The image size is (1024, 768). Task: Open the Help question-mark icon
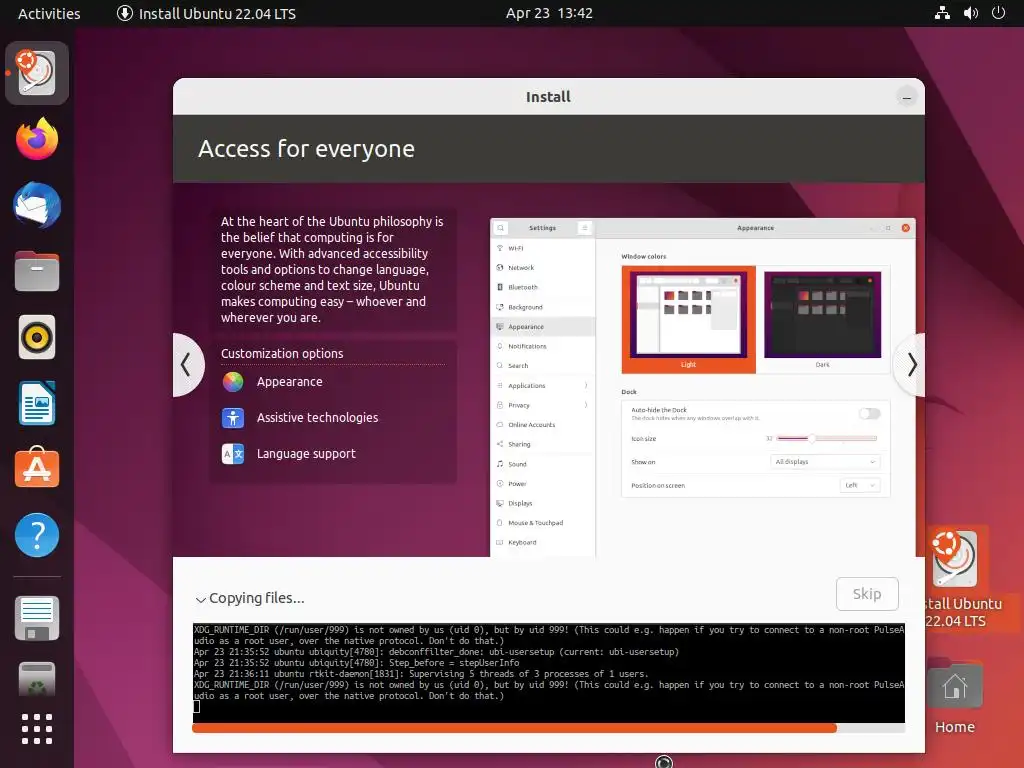[37, 535]
